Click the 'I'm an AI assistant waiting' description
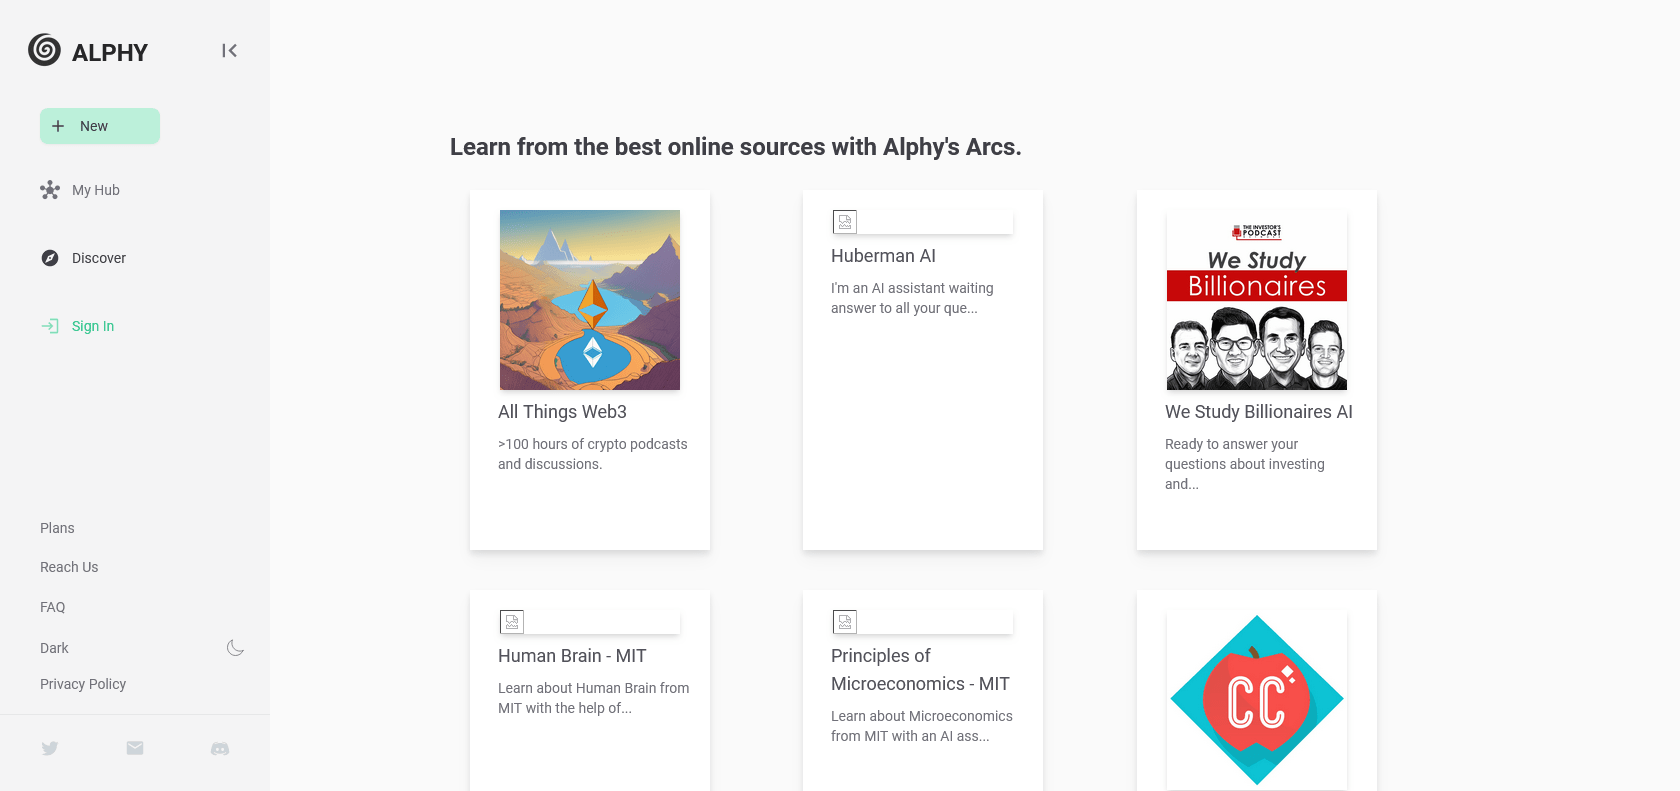The height and width of the screenshot is (791, 1680). pos(912,298)
